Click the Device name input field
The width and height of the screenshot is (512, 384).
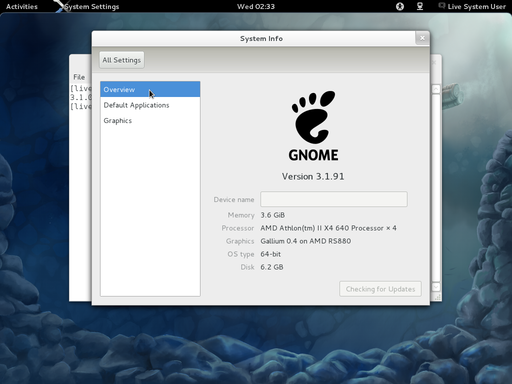334,199
